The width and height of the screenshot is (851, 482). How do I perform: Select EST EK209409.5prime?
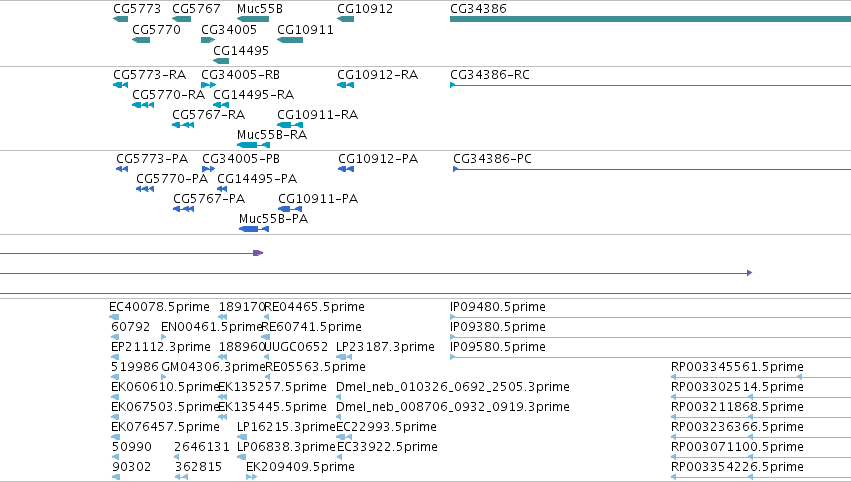[300, 467]
